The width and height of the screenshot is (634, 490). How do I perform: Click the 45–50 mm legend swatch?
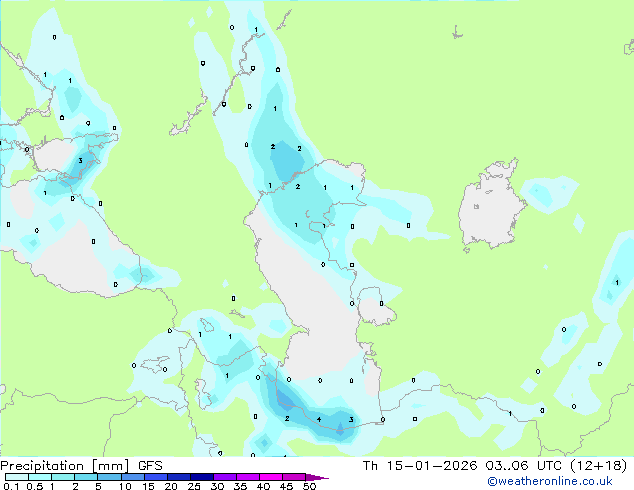[294, 477]
